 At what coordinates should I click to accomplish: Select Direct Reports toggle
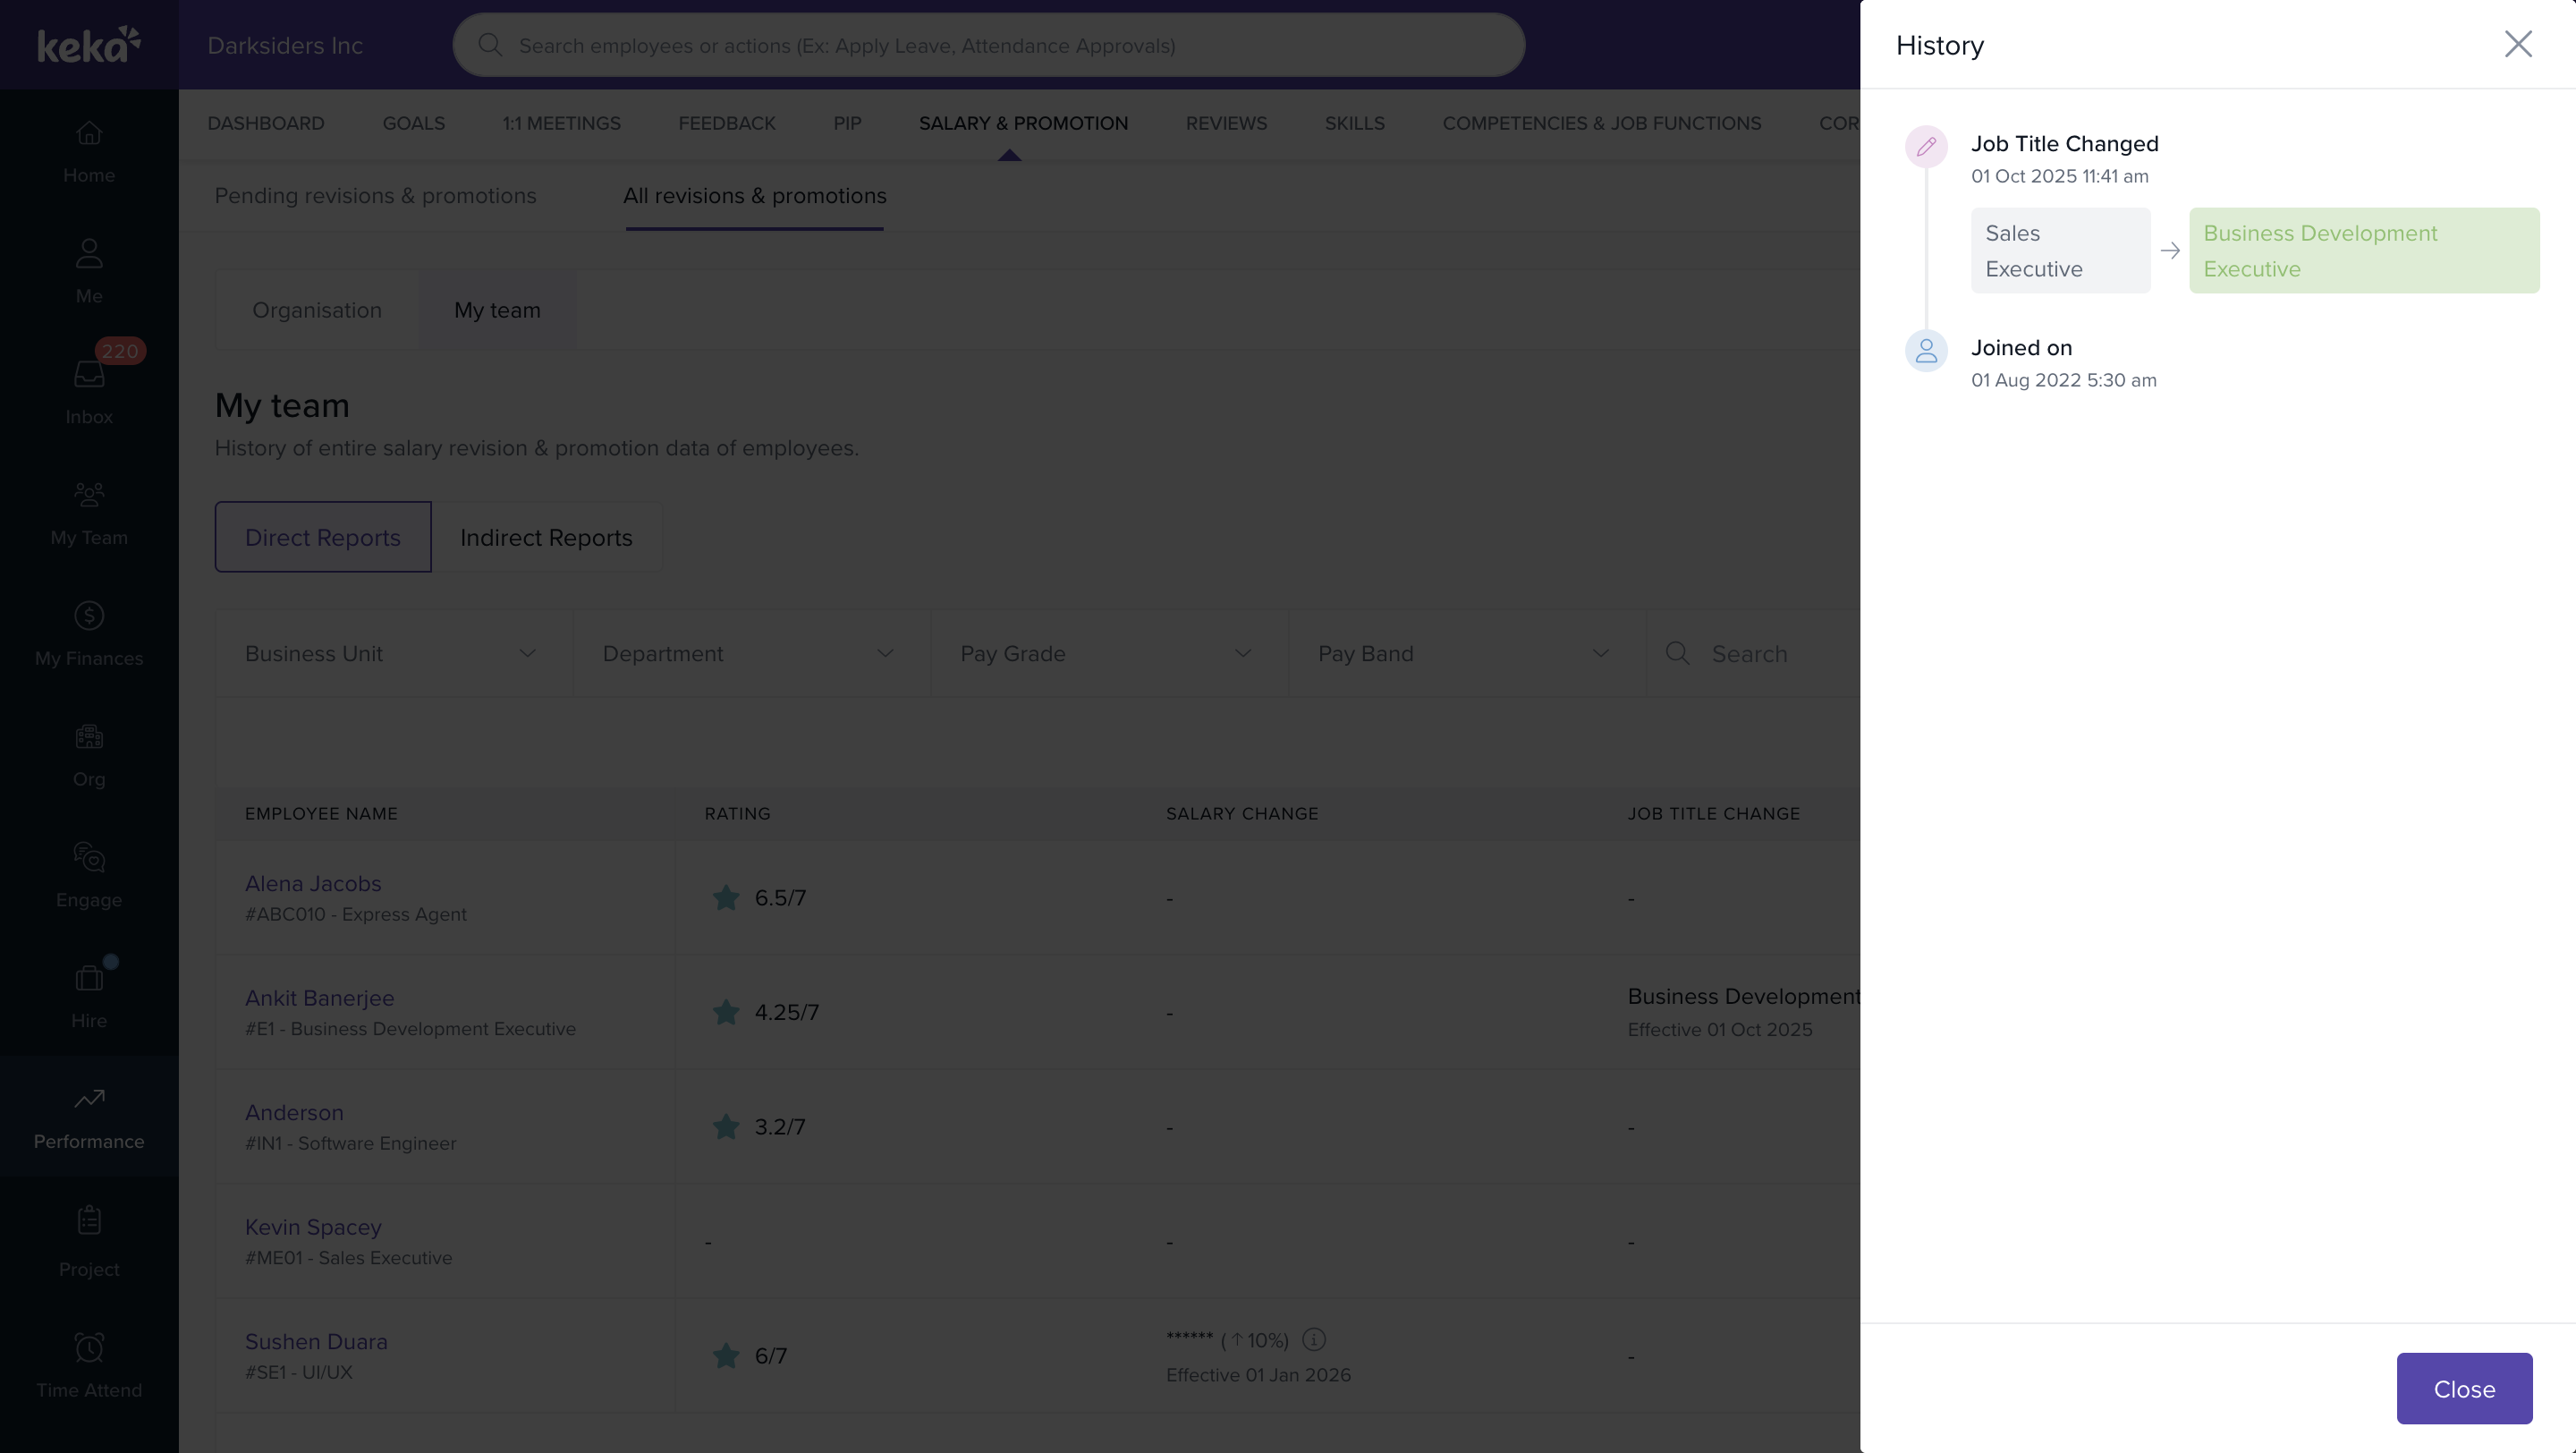pyautogui.click(x=323, y=537)
